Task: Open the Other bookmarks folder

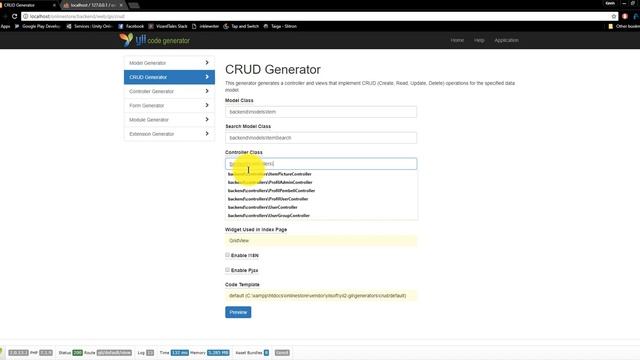Action: 624,26
